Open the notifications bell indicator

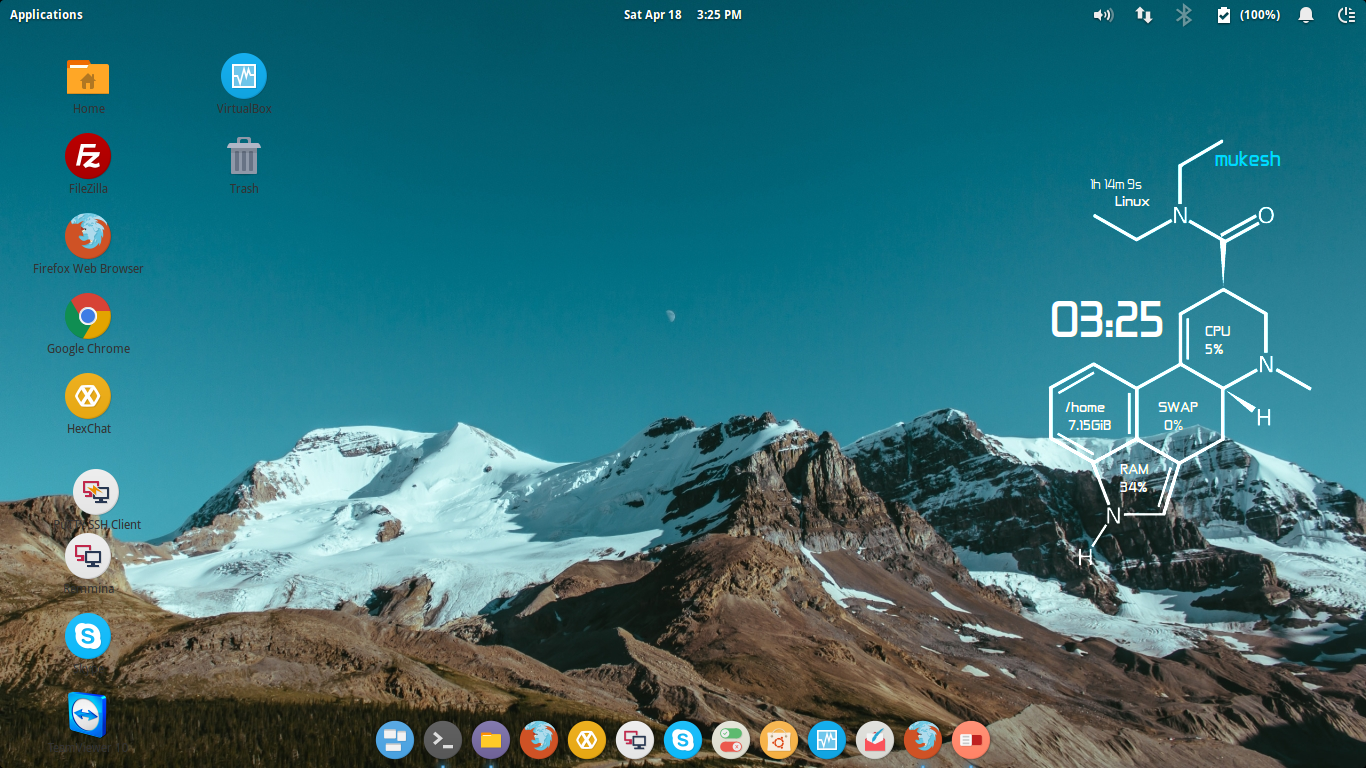point(1306,15)
